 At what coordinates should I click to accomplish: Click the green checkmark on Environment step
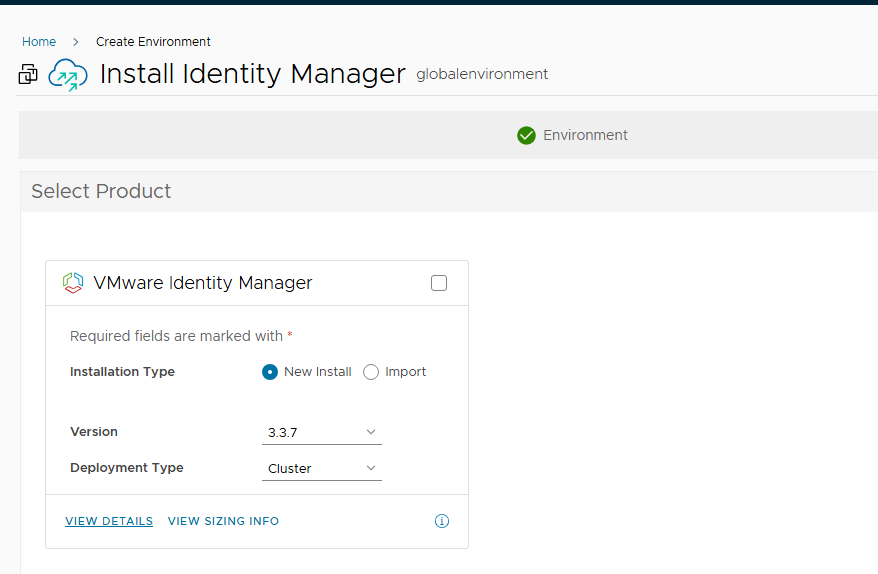coord(526,135)
